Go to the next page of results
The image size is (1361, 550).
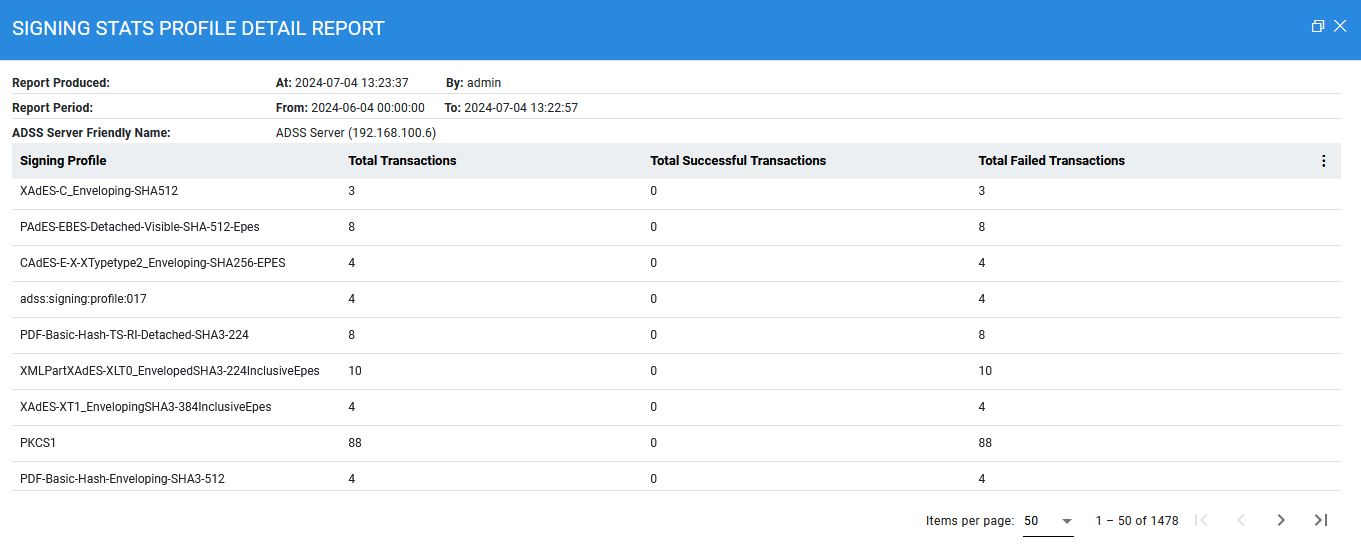[1281, 520]
